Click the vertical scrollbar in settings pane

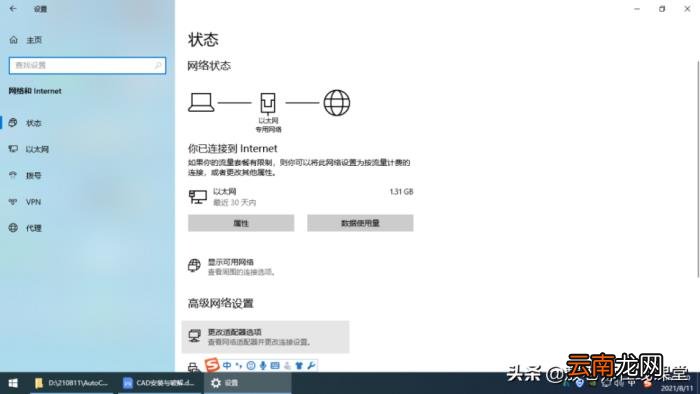point(698,168)
